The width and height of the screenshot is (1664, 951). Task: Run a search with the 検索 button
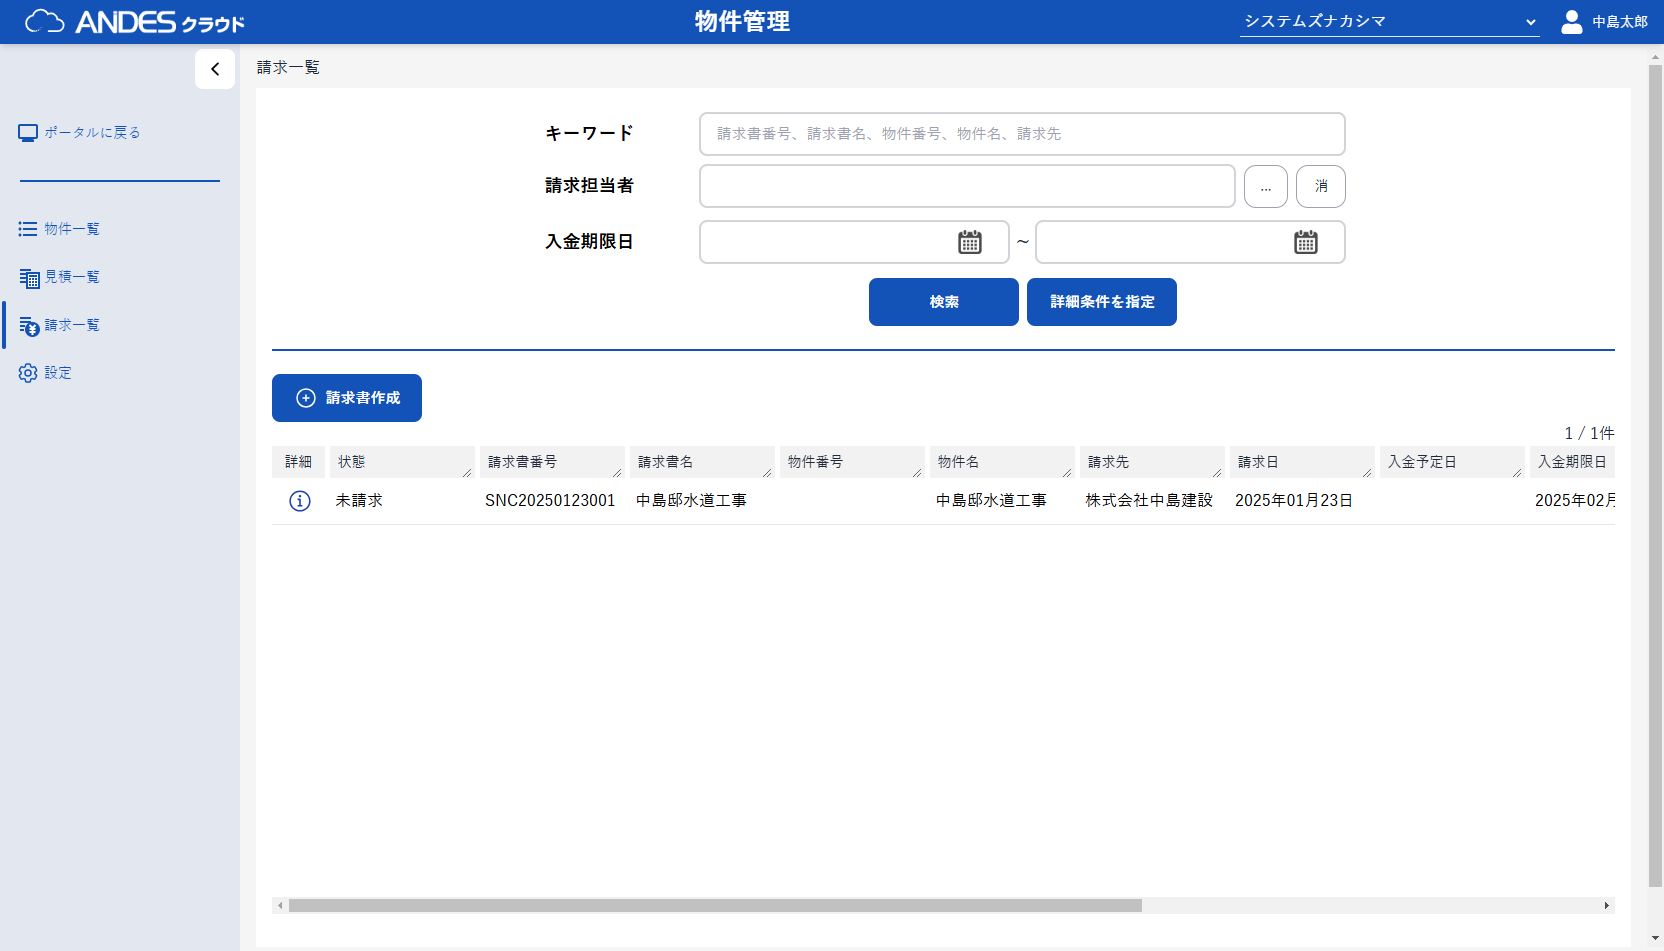[943, 302]
